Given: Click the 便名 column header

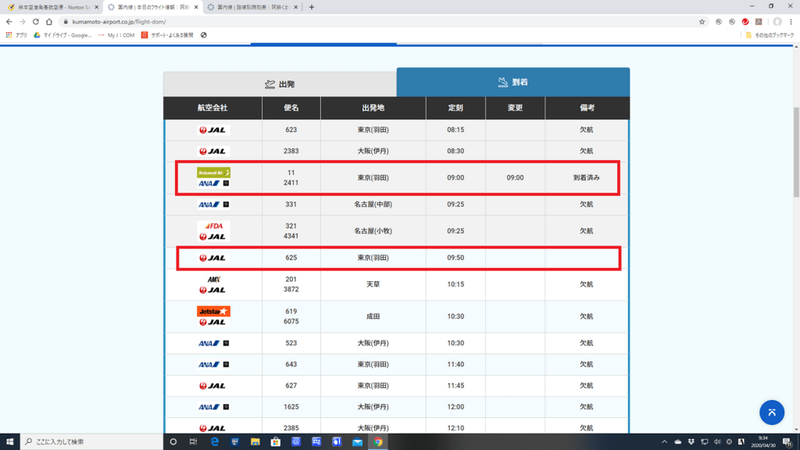Looking at the screenshot, I should point(291,108).
